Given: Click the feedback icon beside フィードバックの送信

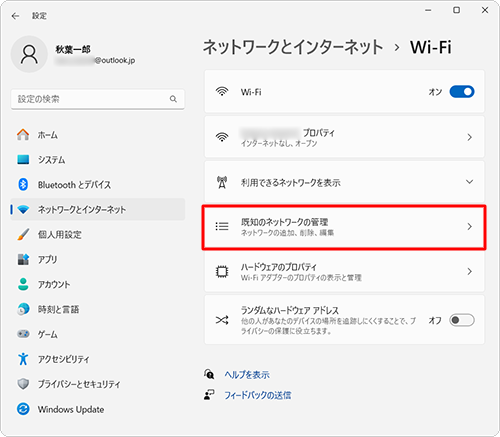Looking at the screenshot, I should 209,395.
